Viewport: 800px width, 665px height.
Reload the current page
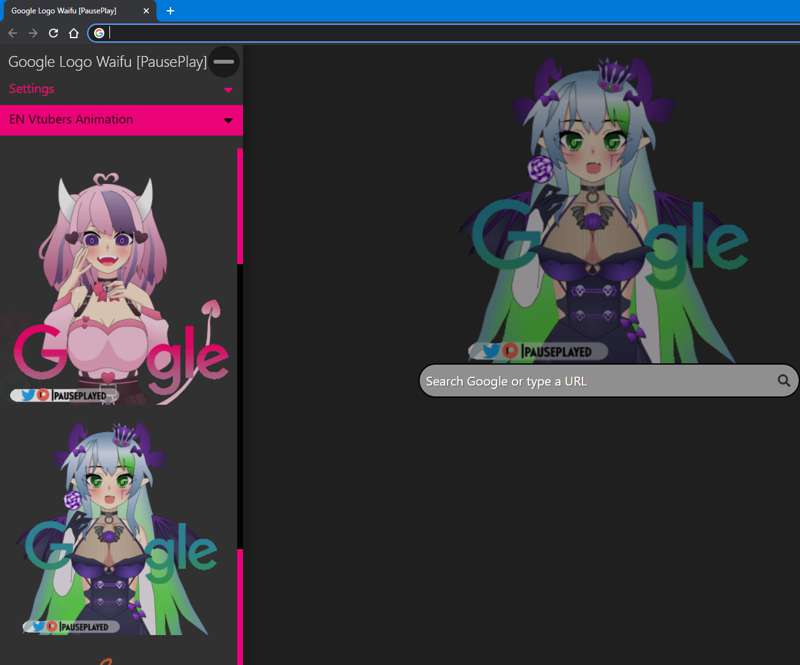(53, 33)
